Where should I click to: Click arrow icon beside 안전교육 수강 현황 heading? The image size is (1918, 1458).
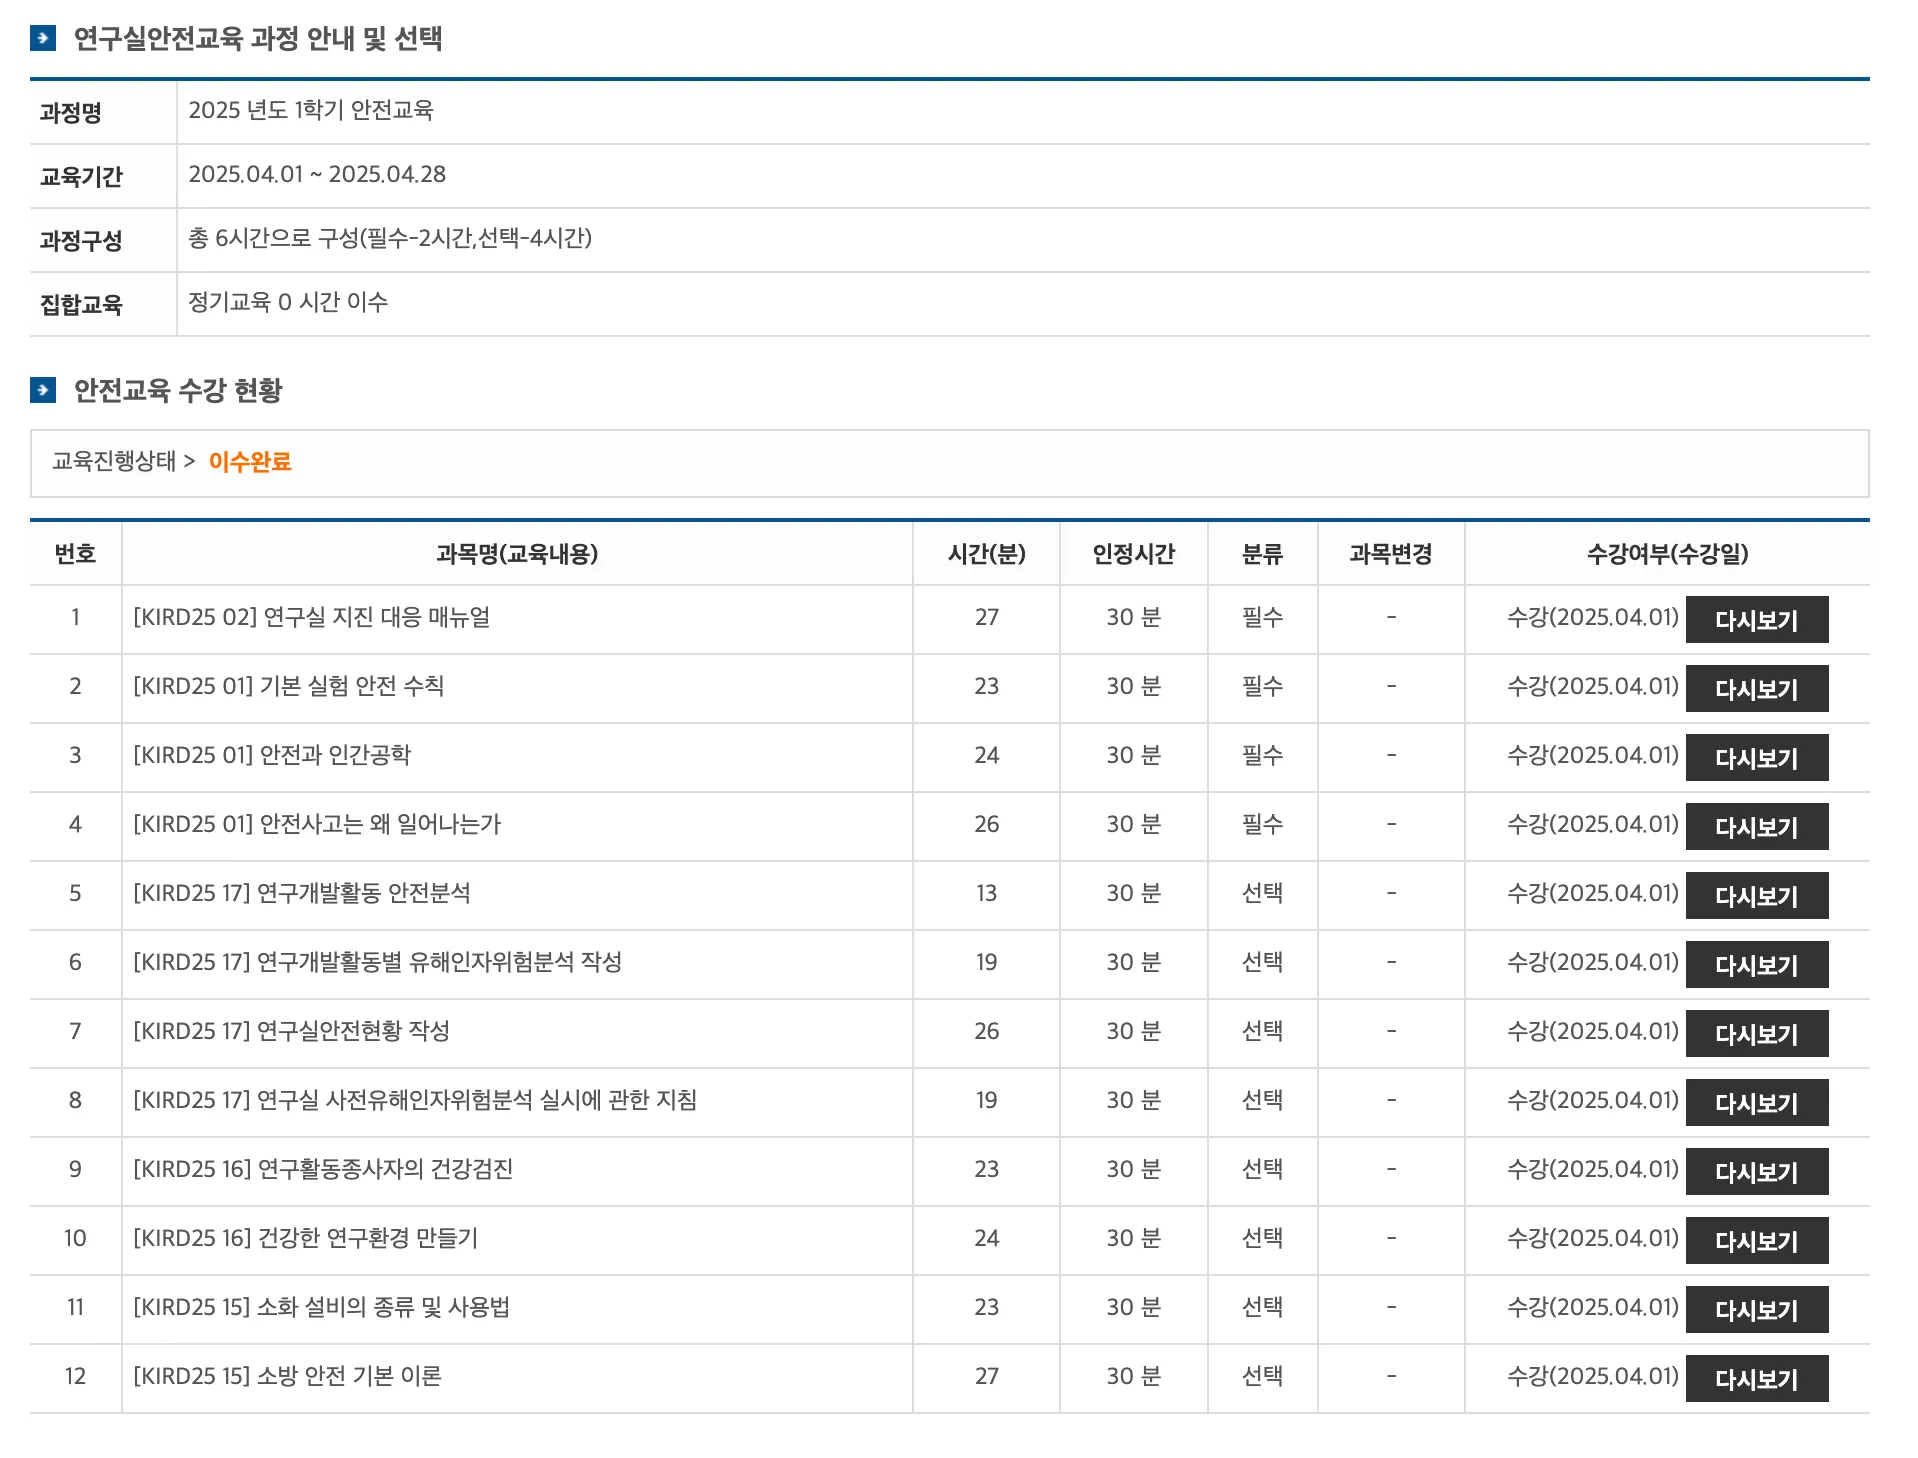43,390
